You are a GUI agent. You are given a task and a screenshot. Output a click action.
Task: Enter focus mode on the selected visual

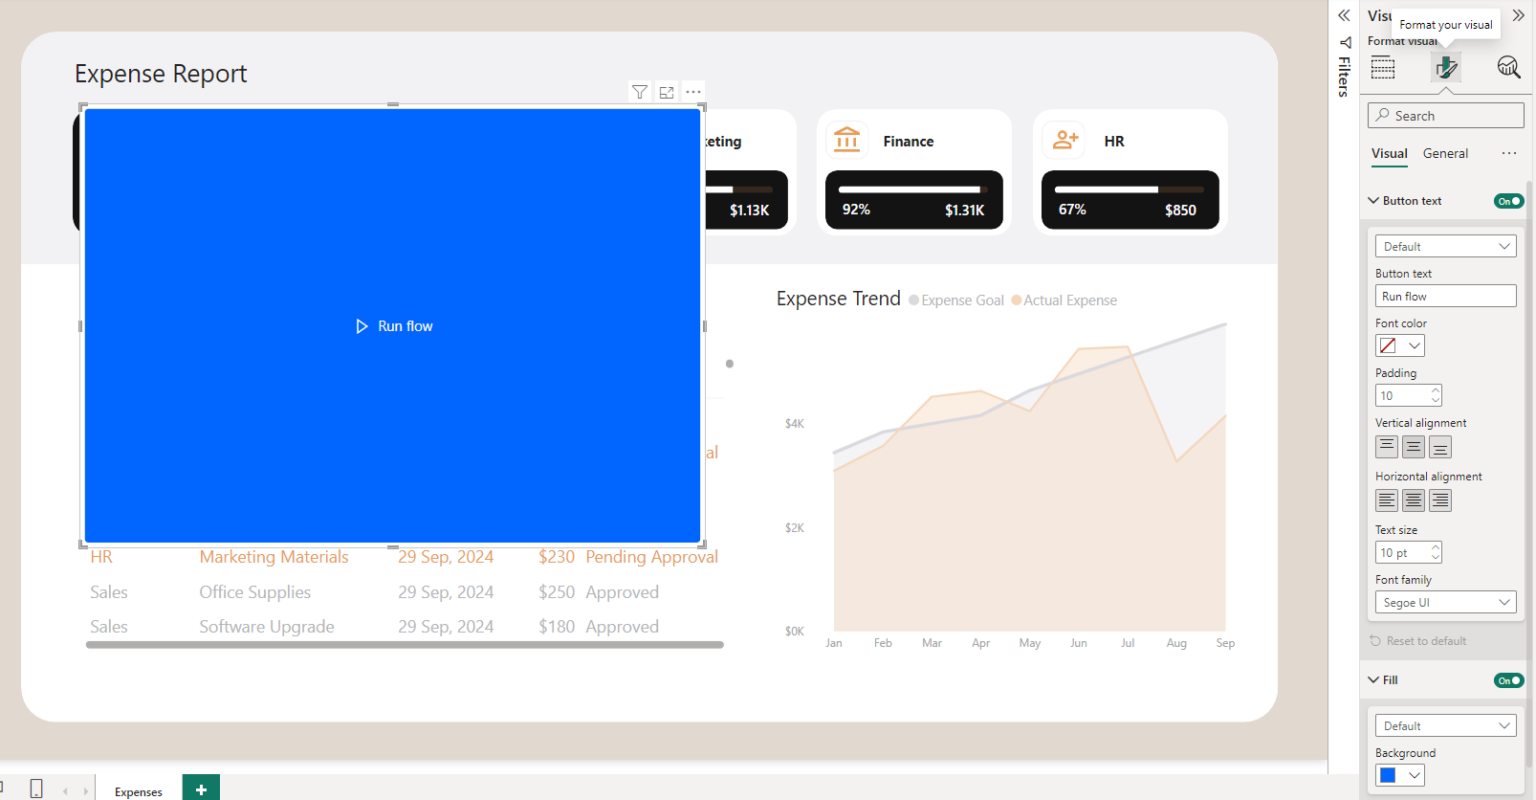click(x=666, y=91)
